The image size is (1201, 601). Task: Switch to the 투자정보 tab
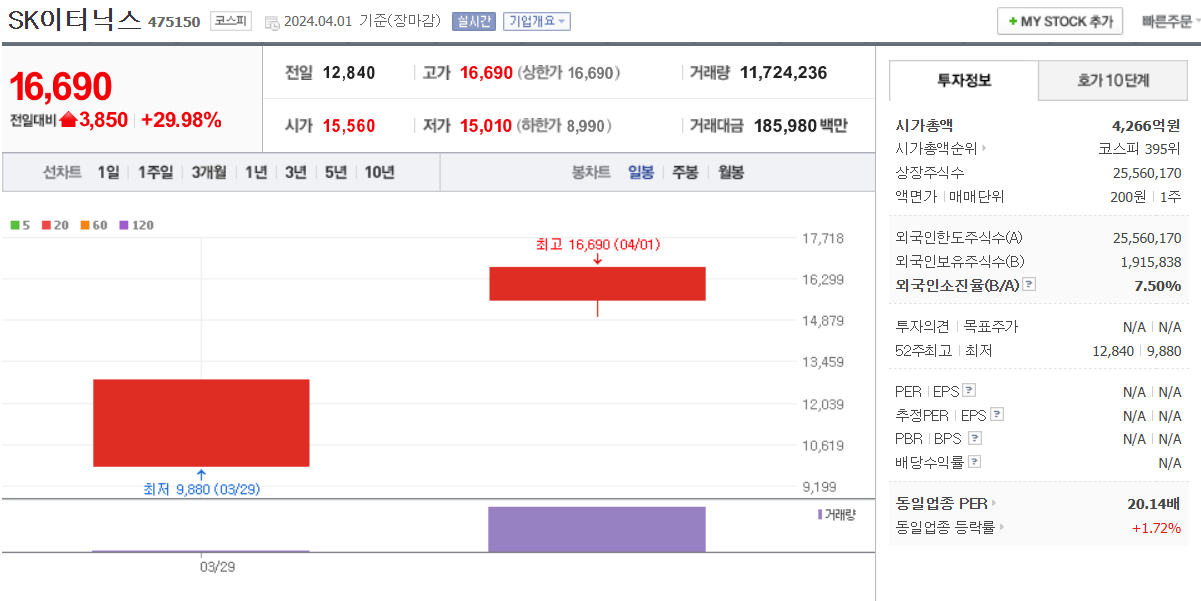tap(964, 80)
